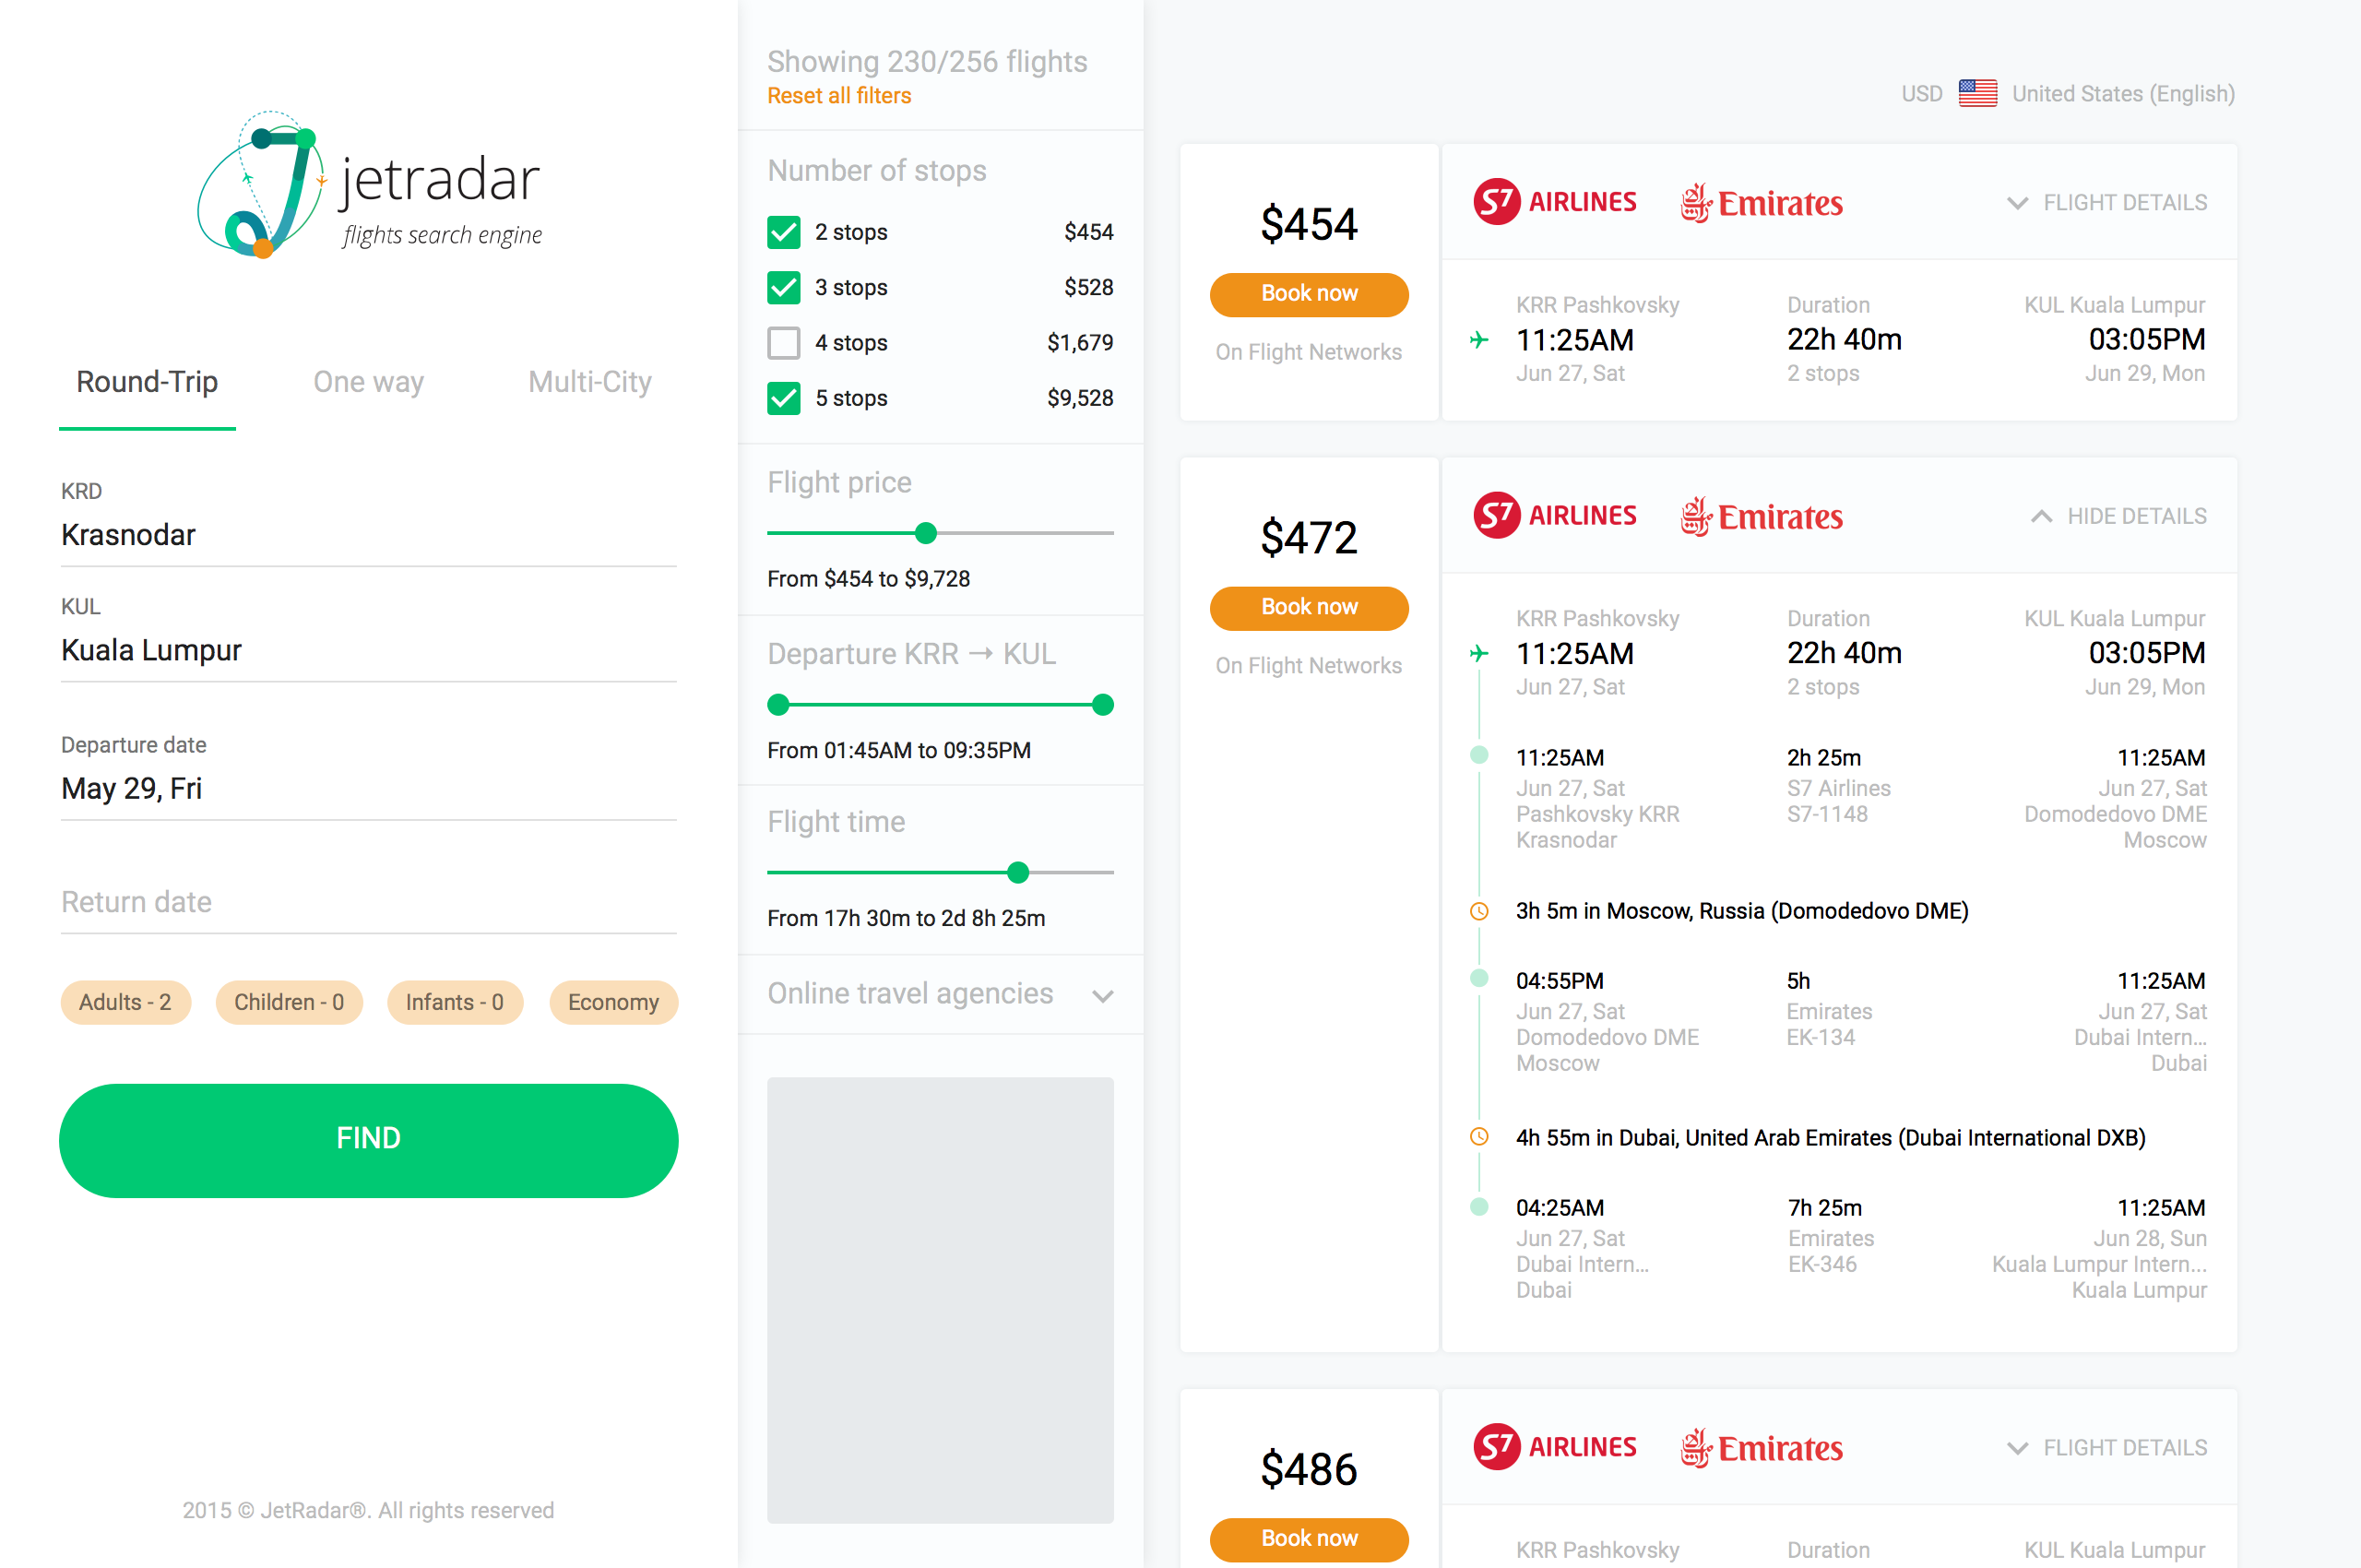The width and height of the screenshot is (2361, 1568).
Task: Click '3h 5m in Moscow' layover text
Action: (x=1742, y=911)
